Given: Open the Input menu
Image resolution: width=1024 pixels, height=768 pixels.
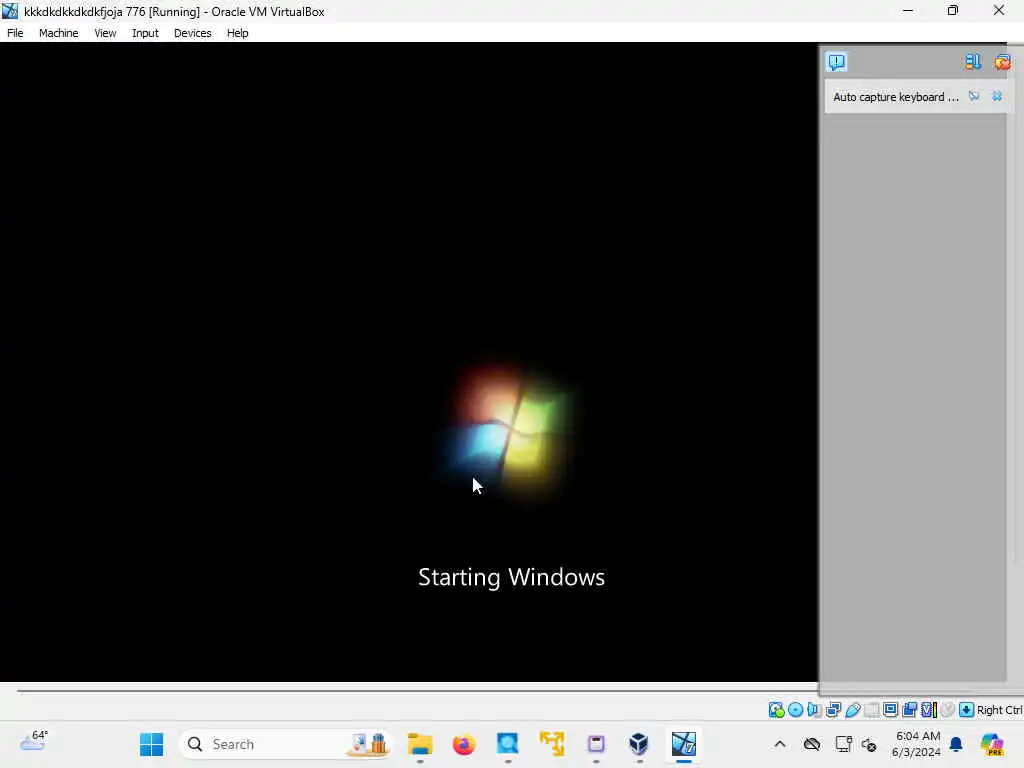Looking at the screenshot, I should coord(145,33).
